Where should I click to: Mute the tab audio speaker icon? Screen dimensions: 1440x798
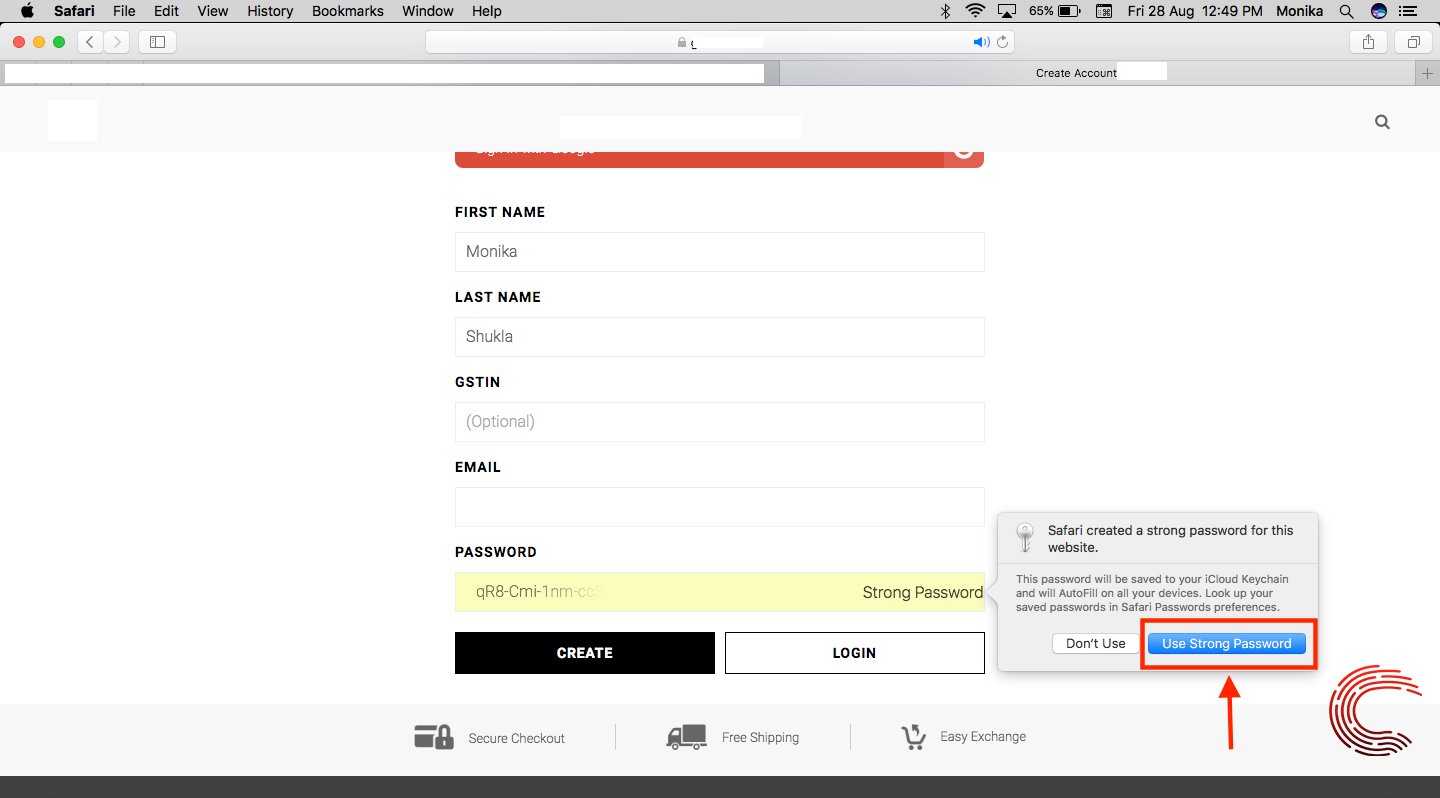(x=981, y=42)
